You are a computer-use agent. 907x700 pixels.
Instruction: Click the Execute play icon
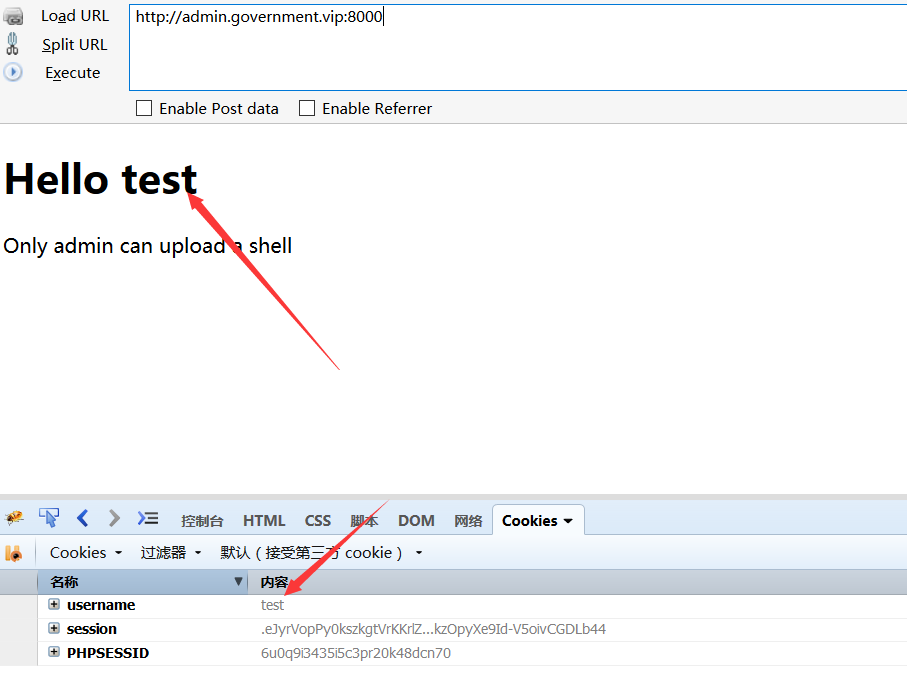(13, 72)
